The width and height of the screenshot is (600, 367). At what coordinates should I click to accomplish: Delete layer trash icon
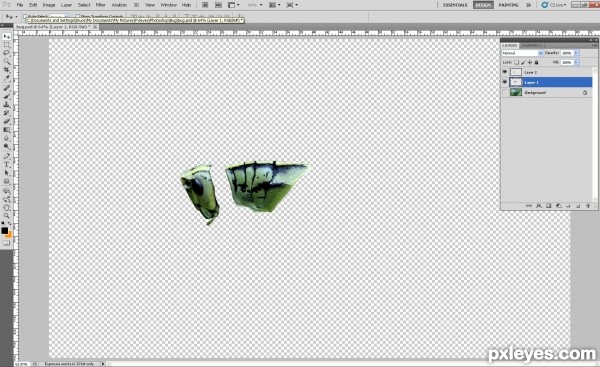click(588, 206)
